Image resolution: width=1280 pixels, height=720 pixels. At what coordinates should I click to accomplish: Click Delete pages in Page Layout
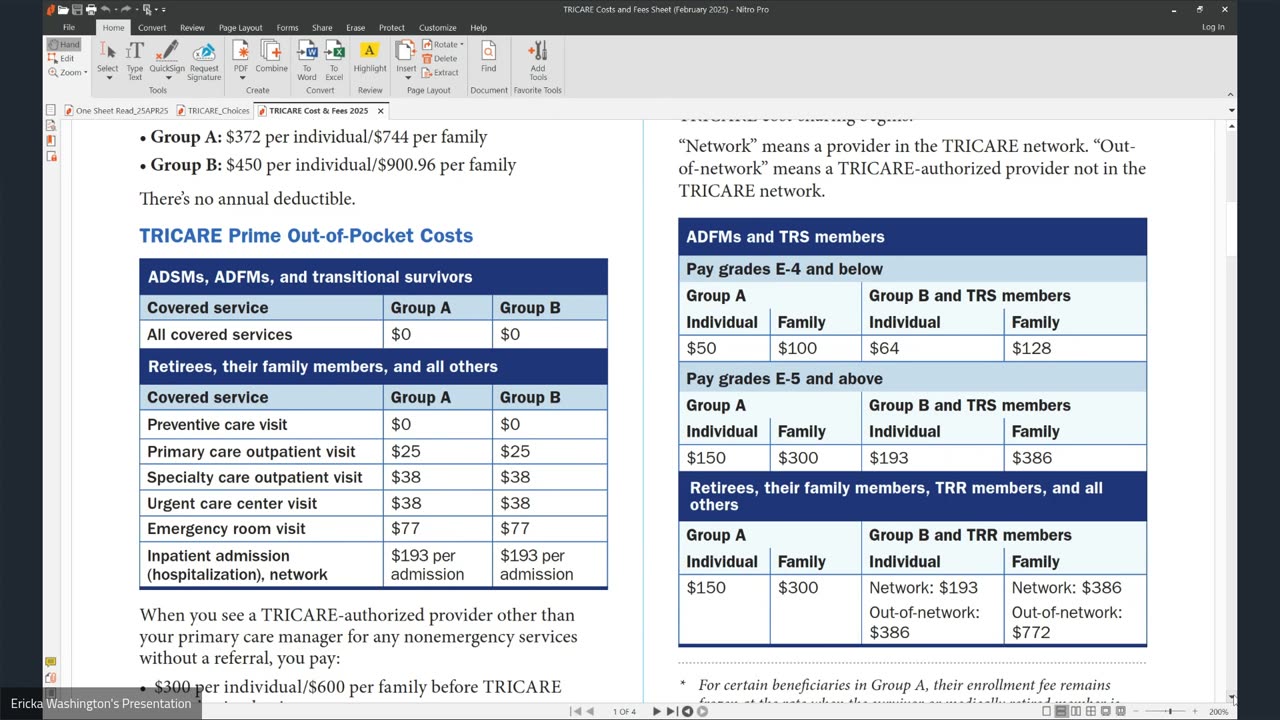pyautogui.click(x=440, y=59)
